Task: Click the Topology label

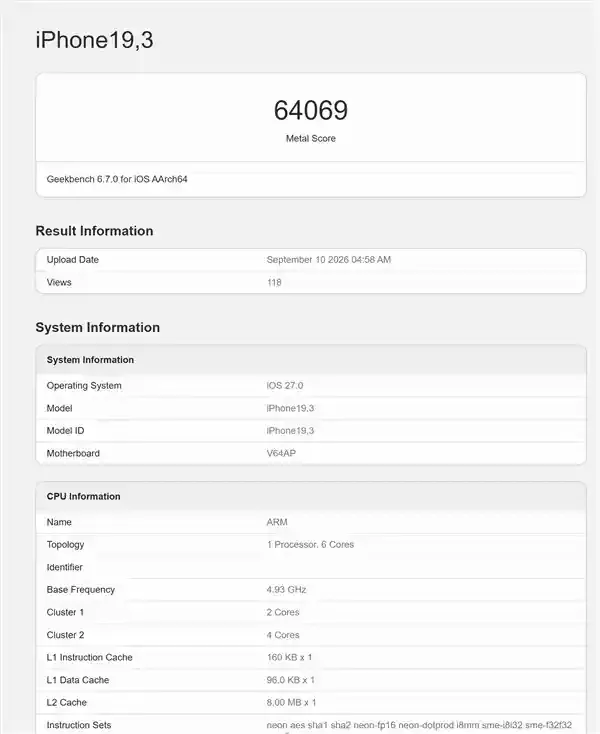Action: point(66,545)
